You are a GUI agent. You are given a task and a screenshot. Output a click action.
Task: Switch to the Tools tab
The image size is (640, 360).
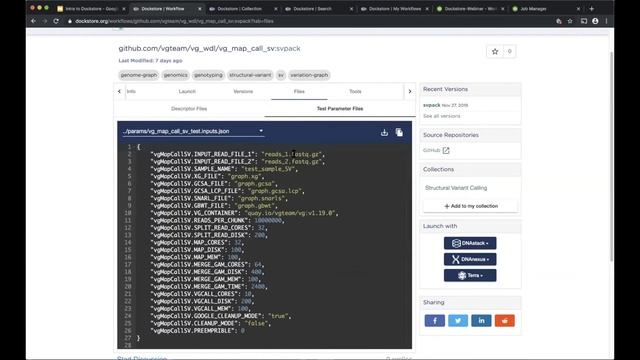point(355,91)
